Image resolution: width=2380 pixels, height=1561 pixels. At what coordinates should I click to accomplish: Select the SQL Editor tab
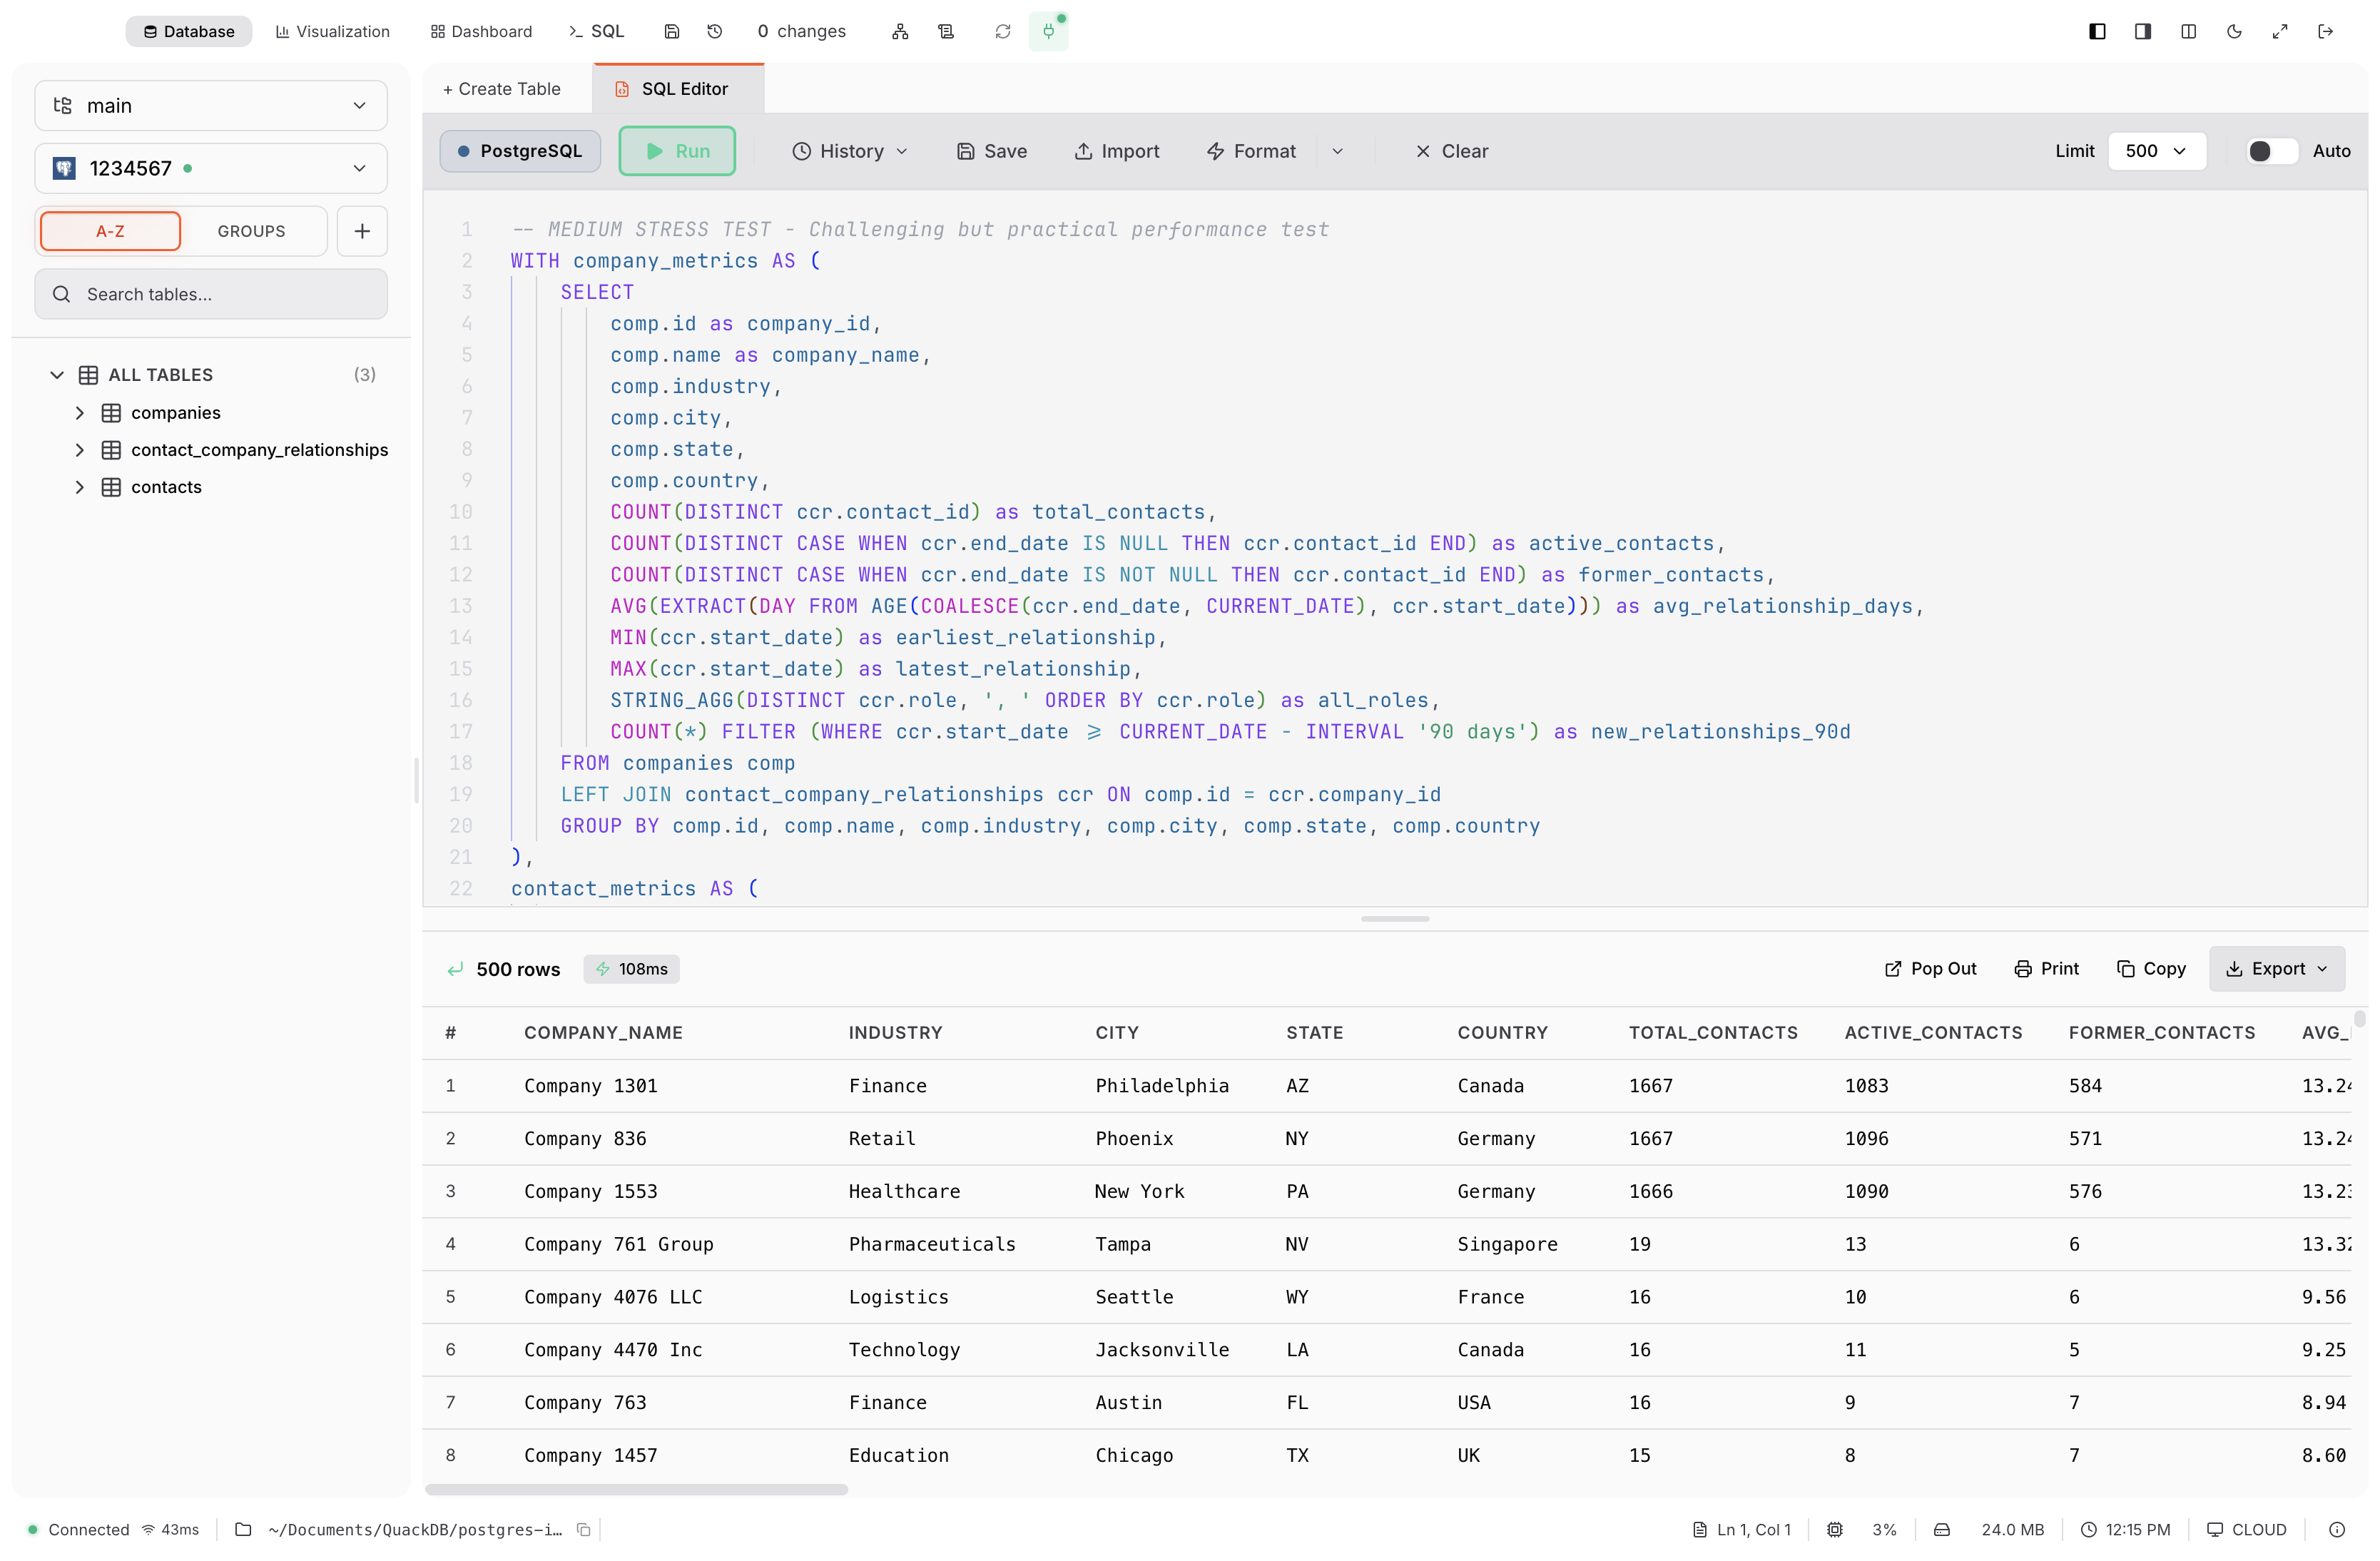pyautogui.click(x=678, y=89)
